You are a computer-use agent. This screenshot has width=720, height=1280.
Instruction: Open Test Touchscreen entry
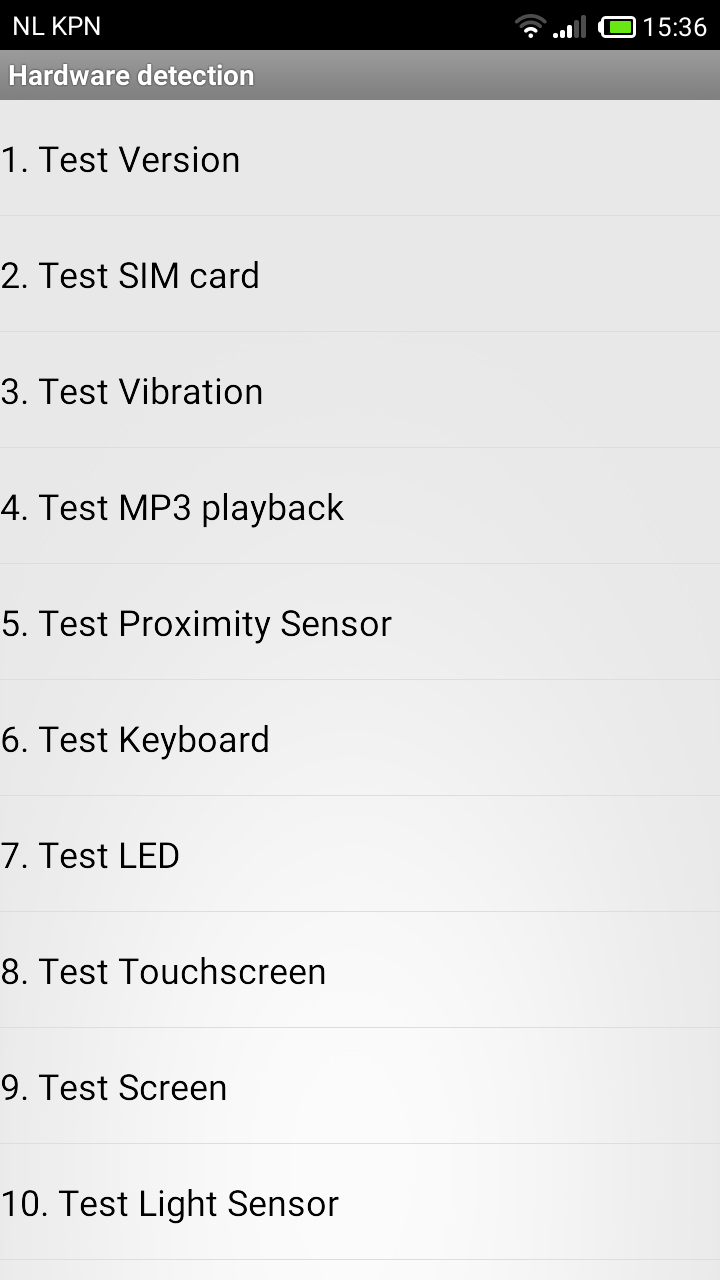click(360, 970)
